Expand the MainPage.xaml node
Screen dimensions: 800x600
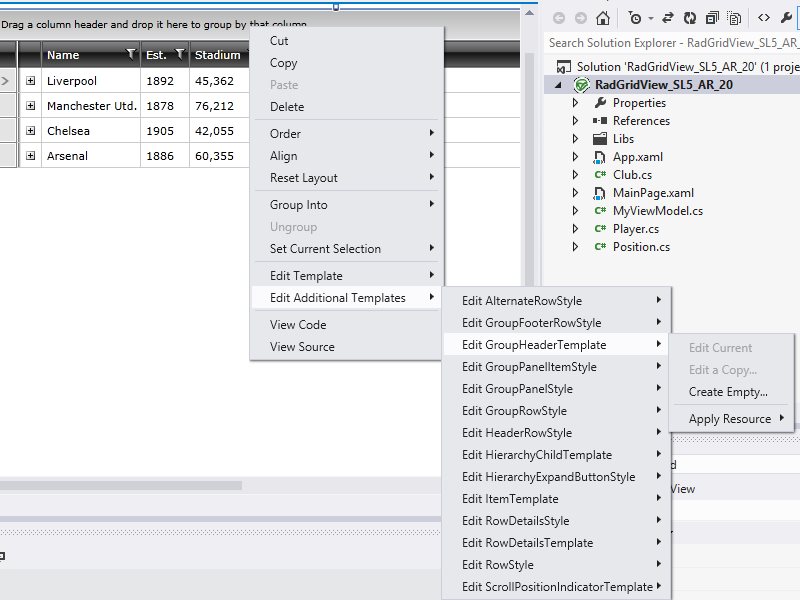pyautogui.click(x=576, y=193)
